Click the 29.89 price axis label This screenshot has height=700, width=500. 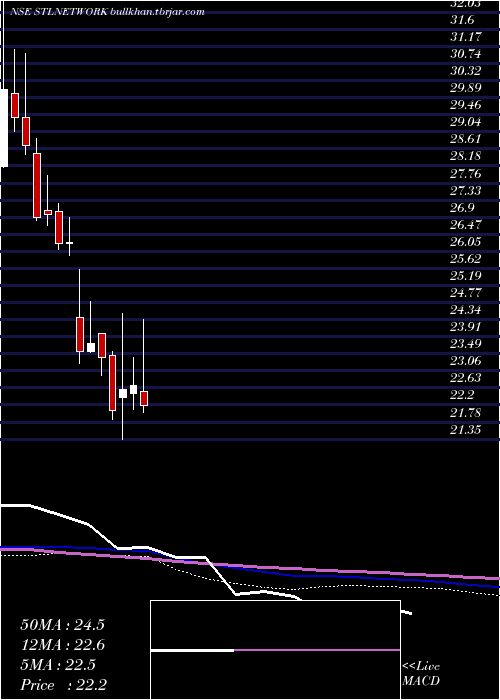(466, 88)
